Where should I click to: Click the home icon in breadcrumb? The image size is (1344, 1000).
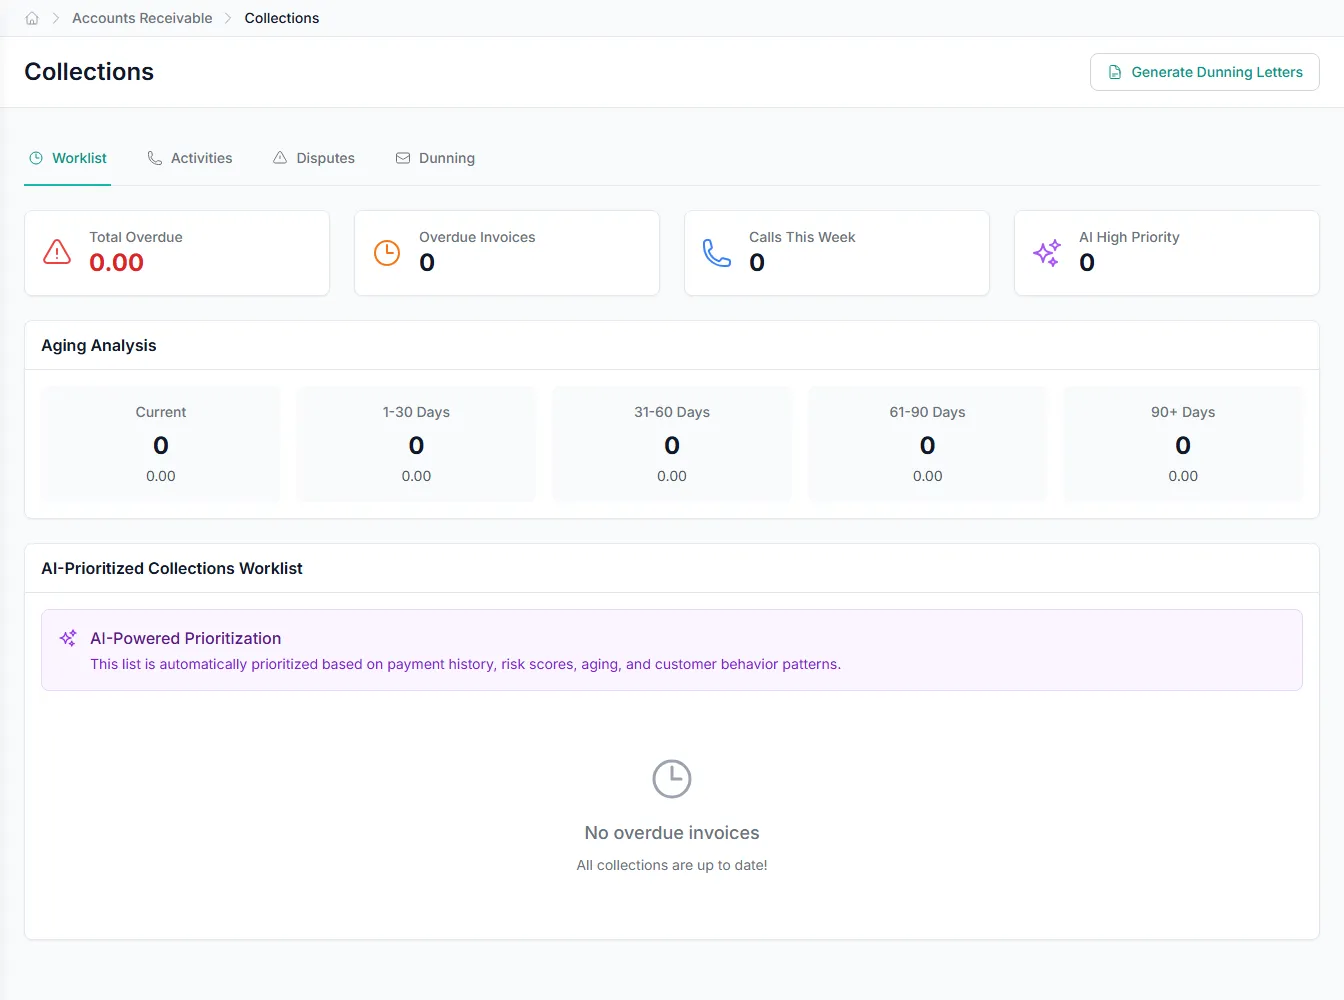(32, 18)
